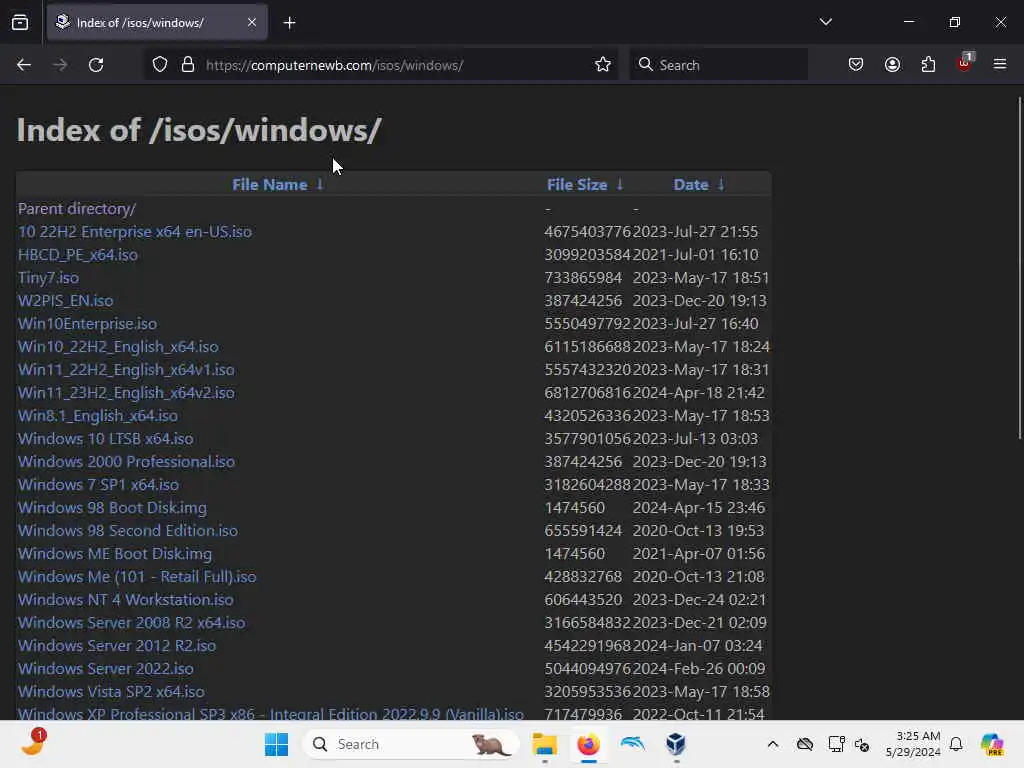
Task: Close the Index of /isos/windows/ tab
Action: click(x=252, y=22)
